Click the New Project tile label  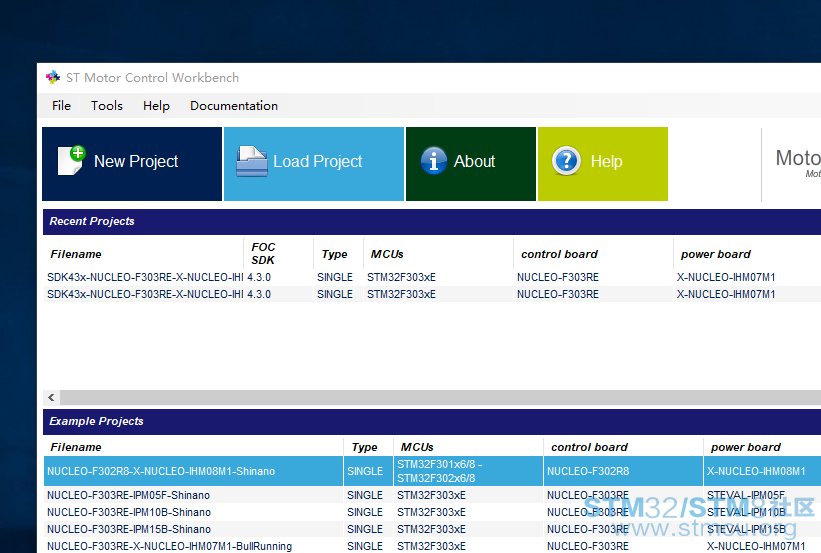coord(136,161)
